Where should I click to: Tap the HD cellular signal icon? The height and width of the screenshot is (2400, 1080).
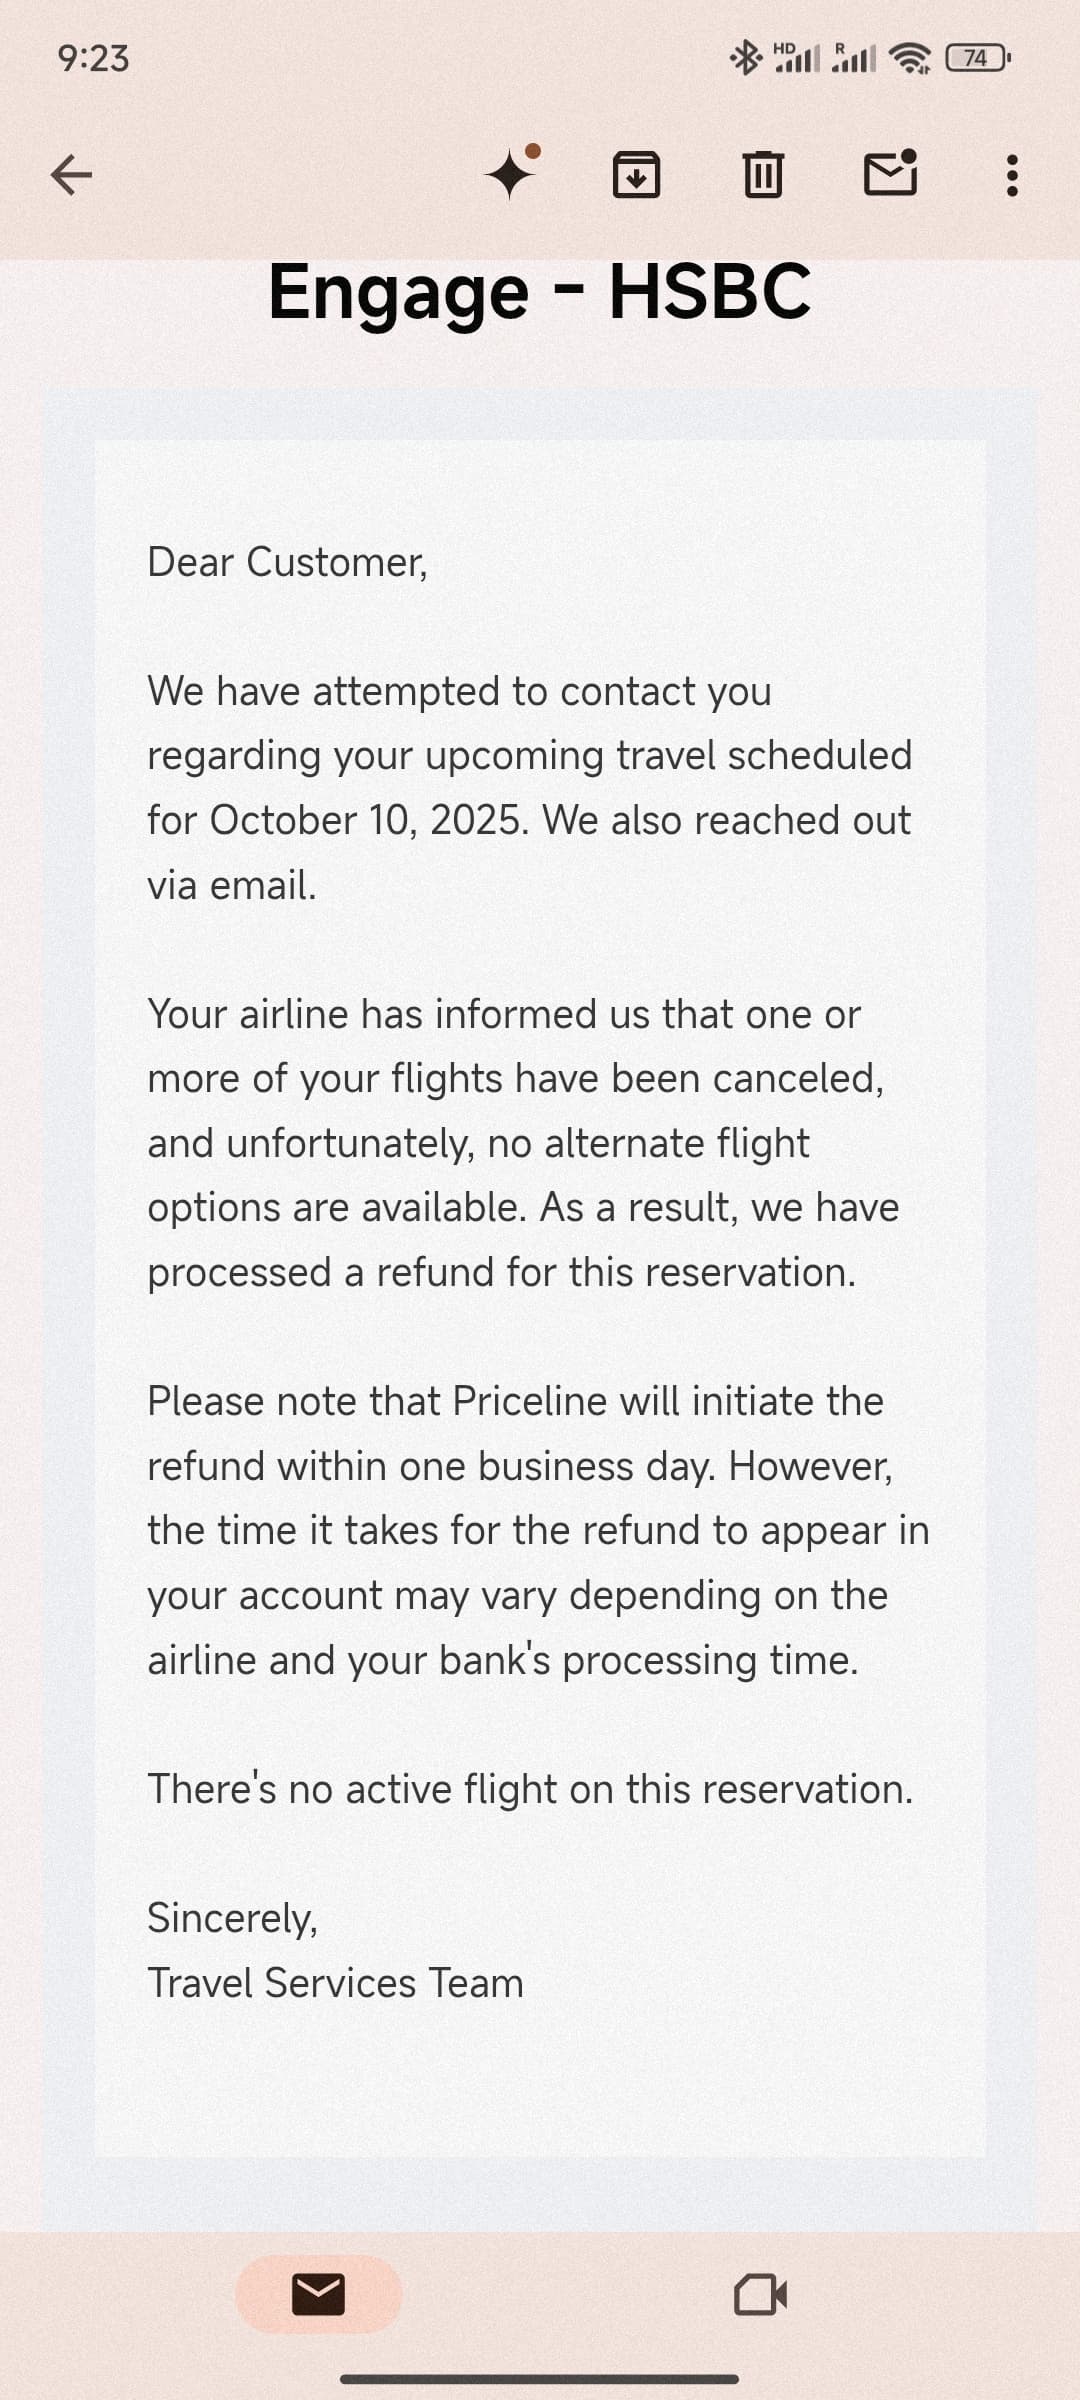coord(796,58)
